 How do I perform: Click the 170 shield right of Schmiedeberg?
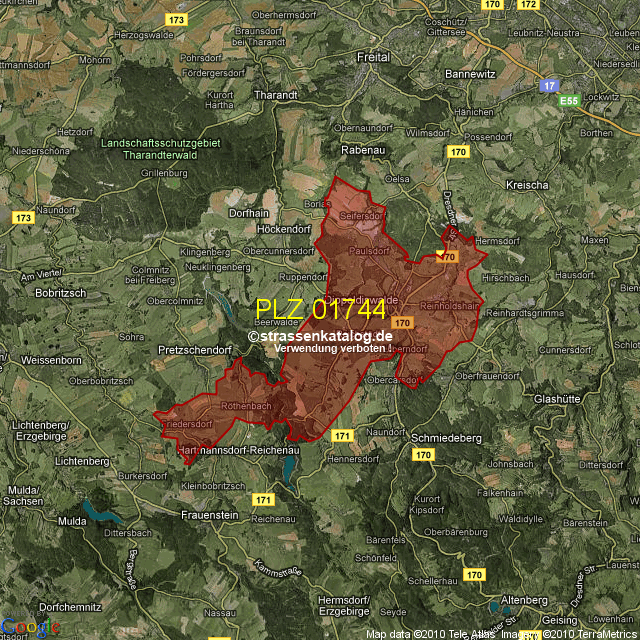pos(422,455)
